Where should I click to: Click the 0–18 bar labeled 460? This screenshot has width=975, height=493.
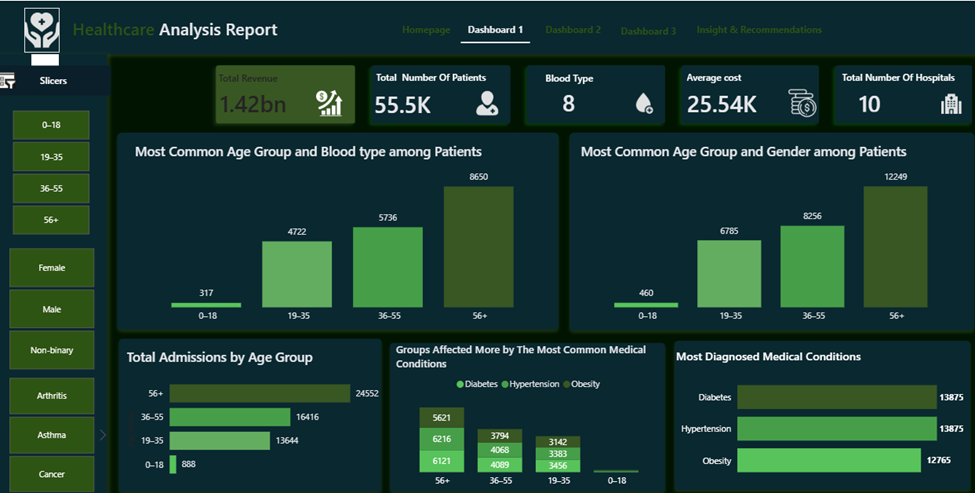(x=646, y=305)
